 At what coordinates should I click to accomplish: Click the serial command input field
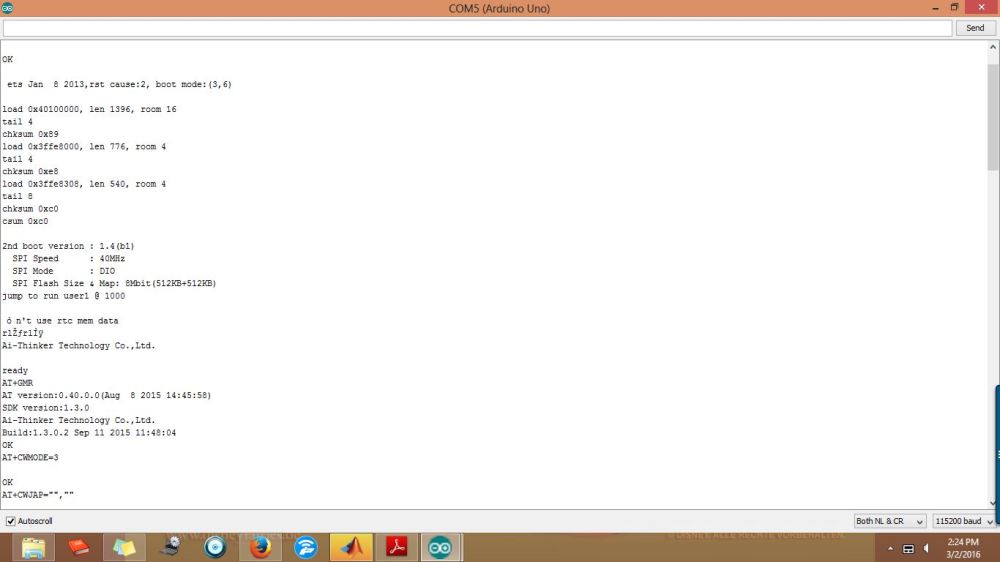[x=477, y=28]
